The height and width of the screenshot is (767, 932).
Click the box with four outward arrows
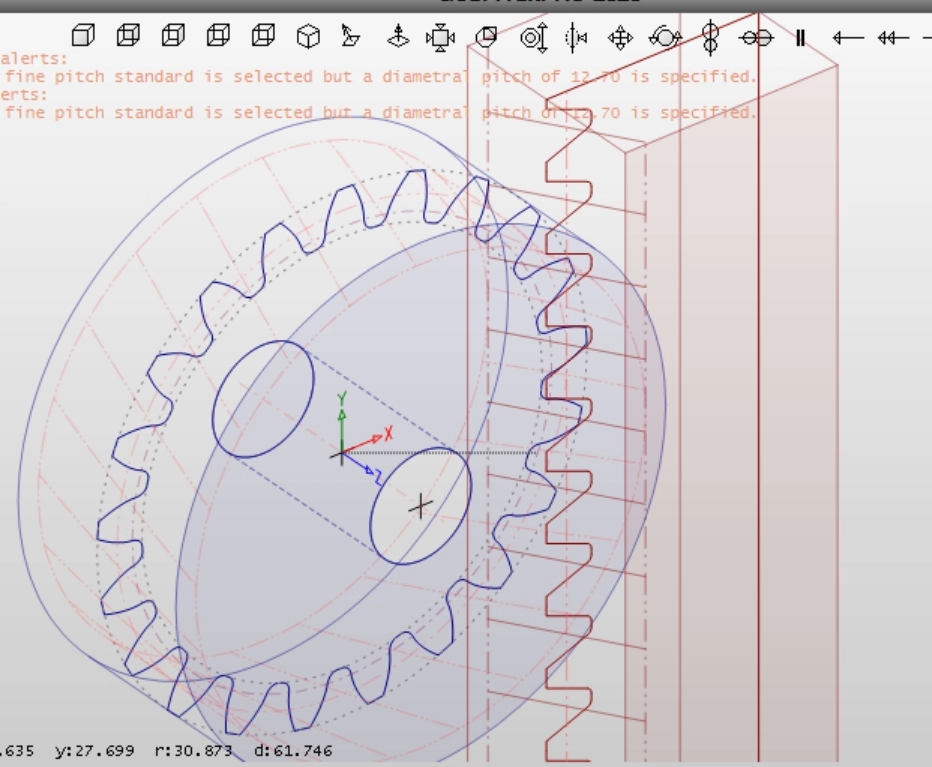pyautogui.click(x=440, y=38)
